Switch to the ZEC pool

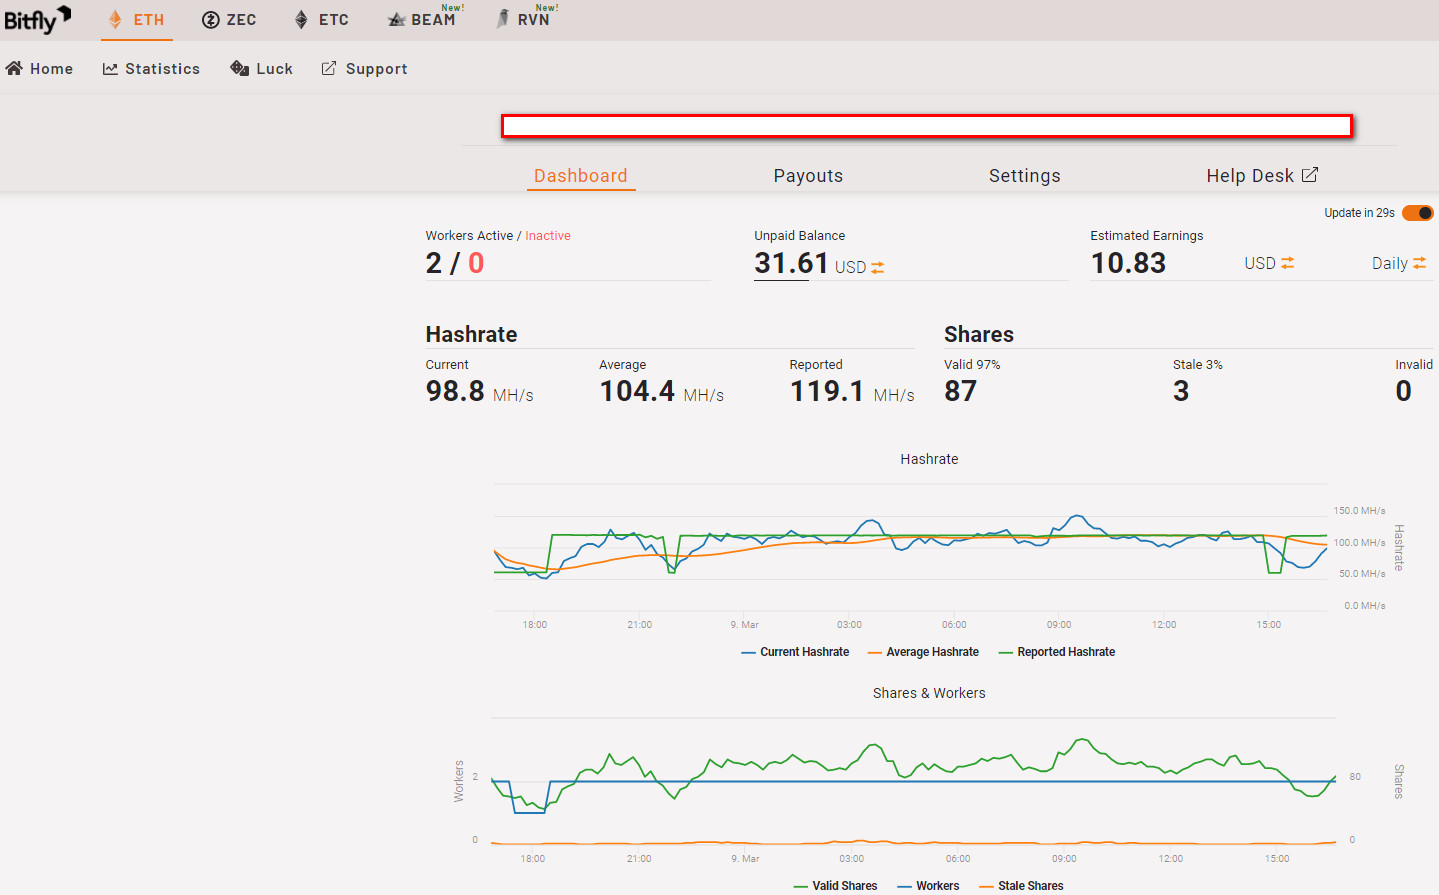(229, 20)
